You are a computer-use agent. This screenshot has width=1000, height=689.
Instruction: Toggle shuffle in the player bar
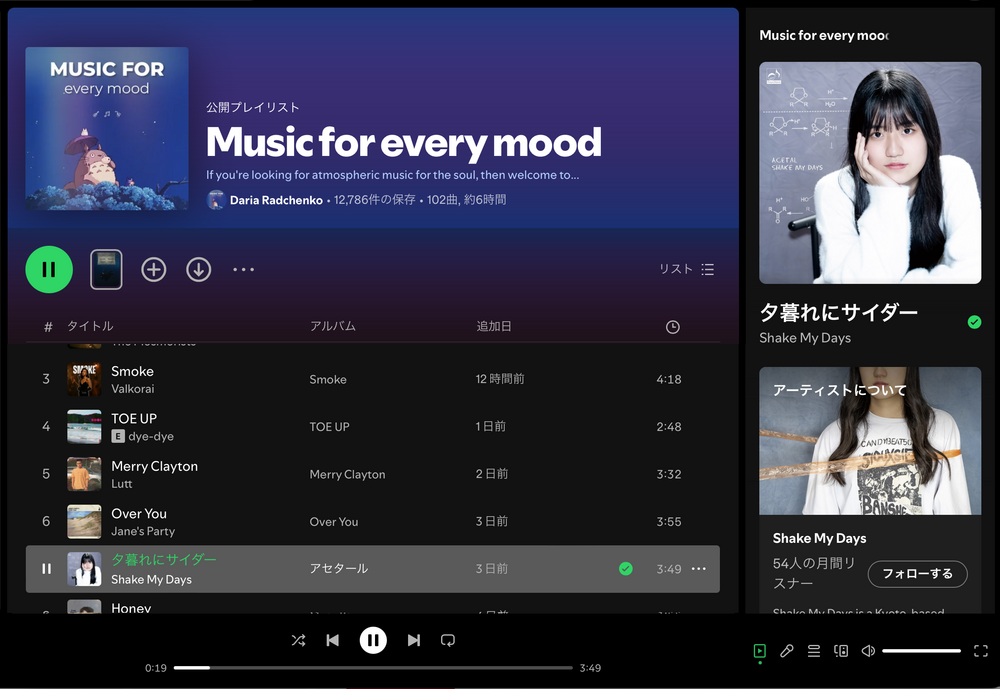[298, 640]
